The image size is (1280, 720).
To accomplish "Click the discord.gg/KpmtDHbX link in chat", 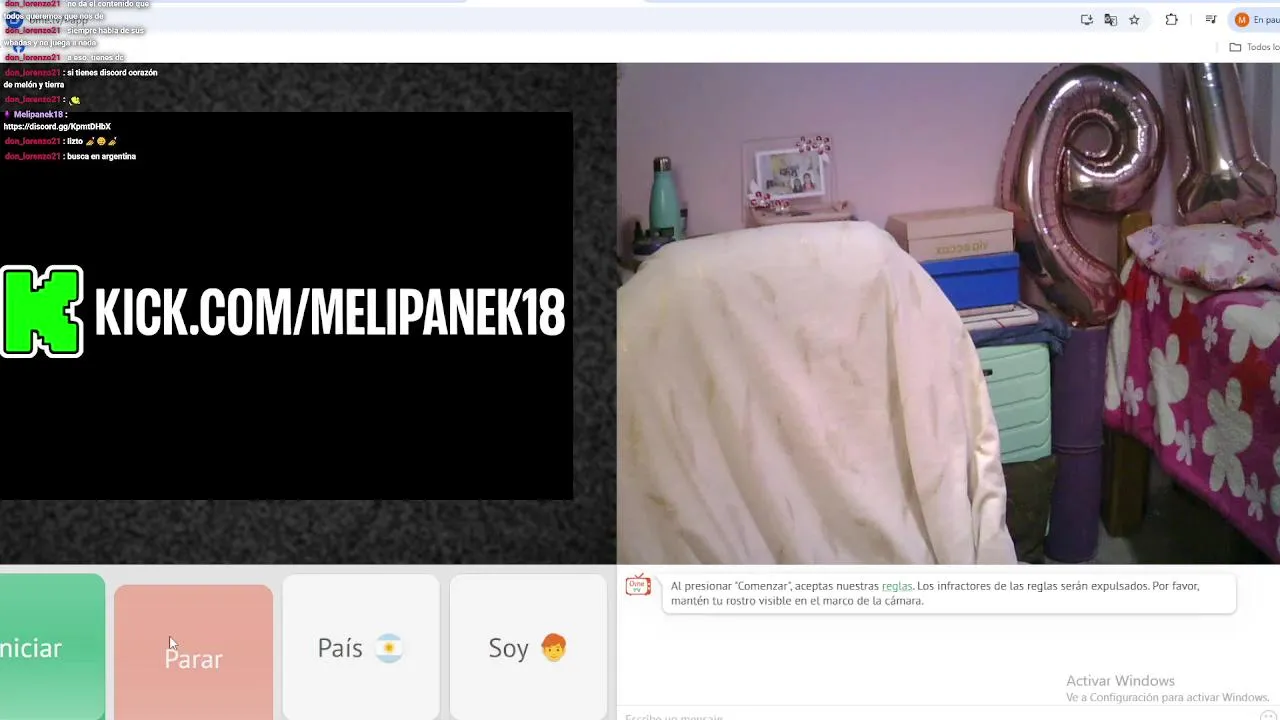I will [x=57, y=127].
